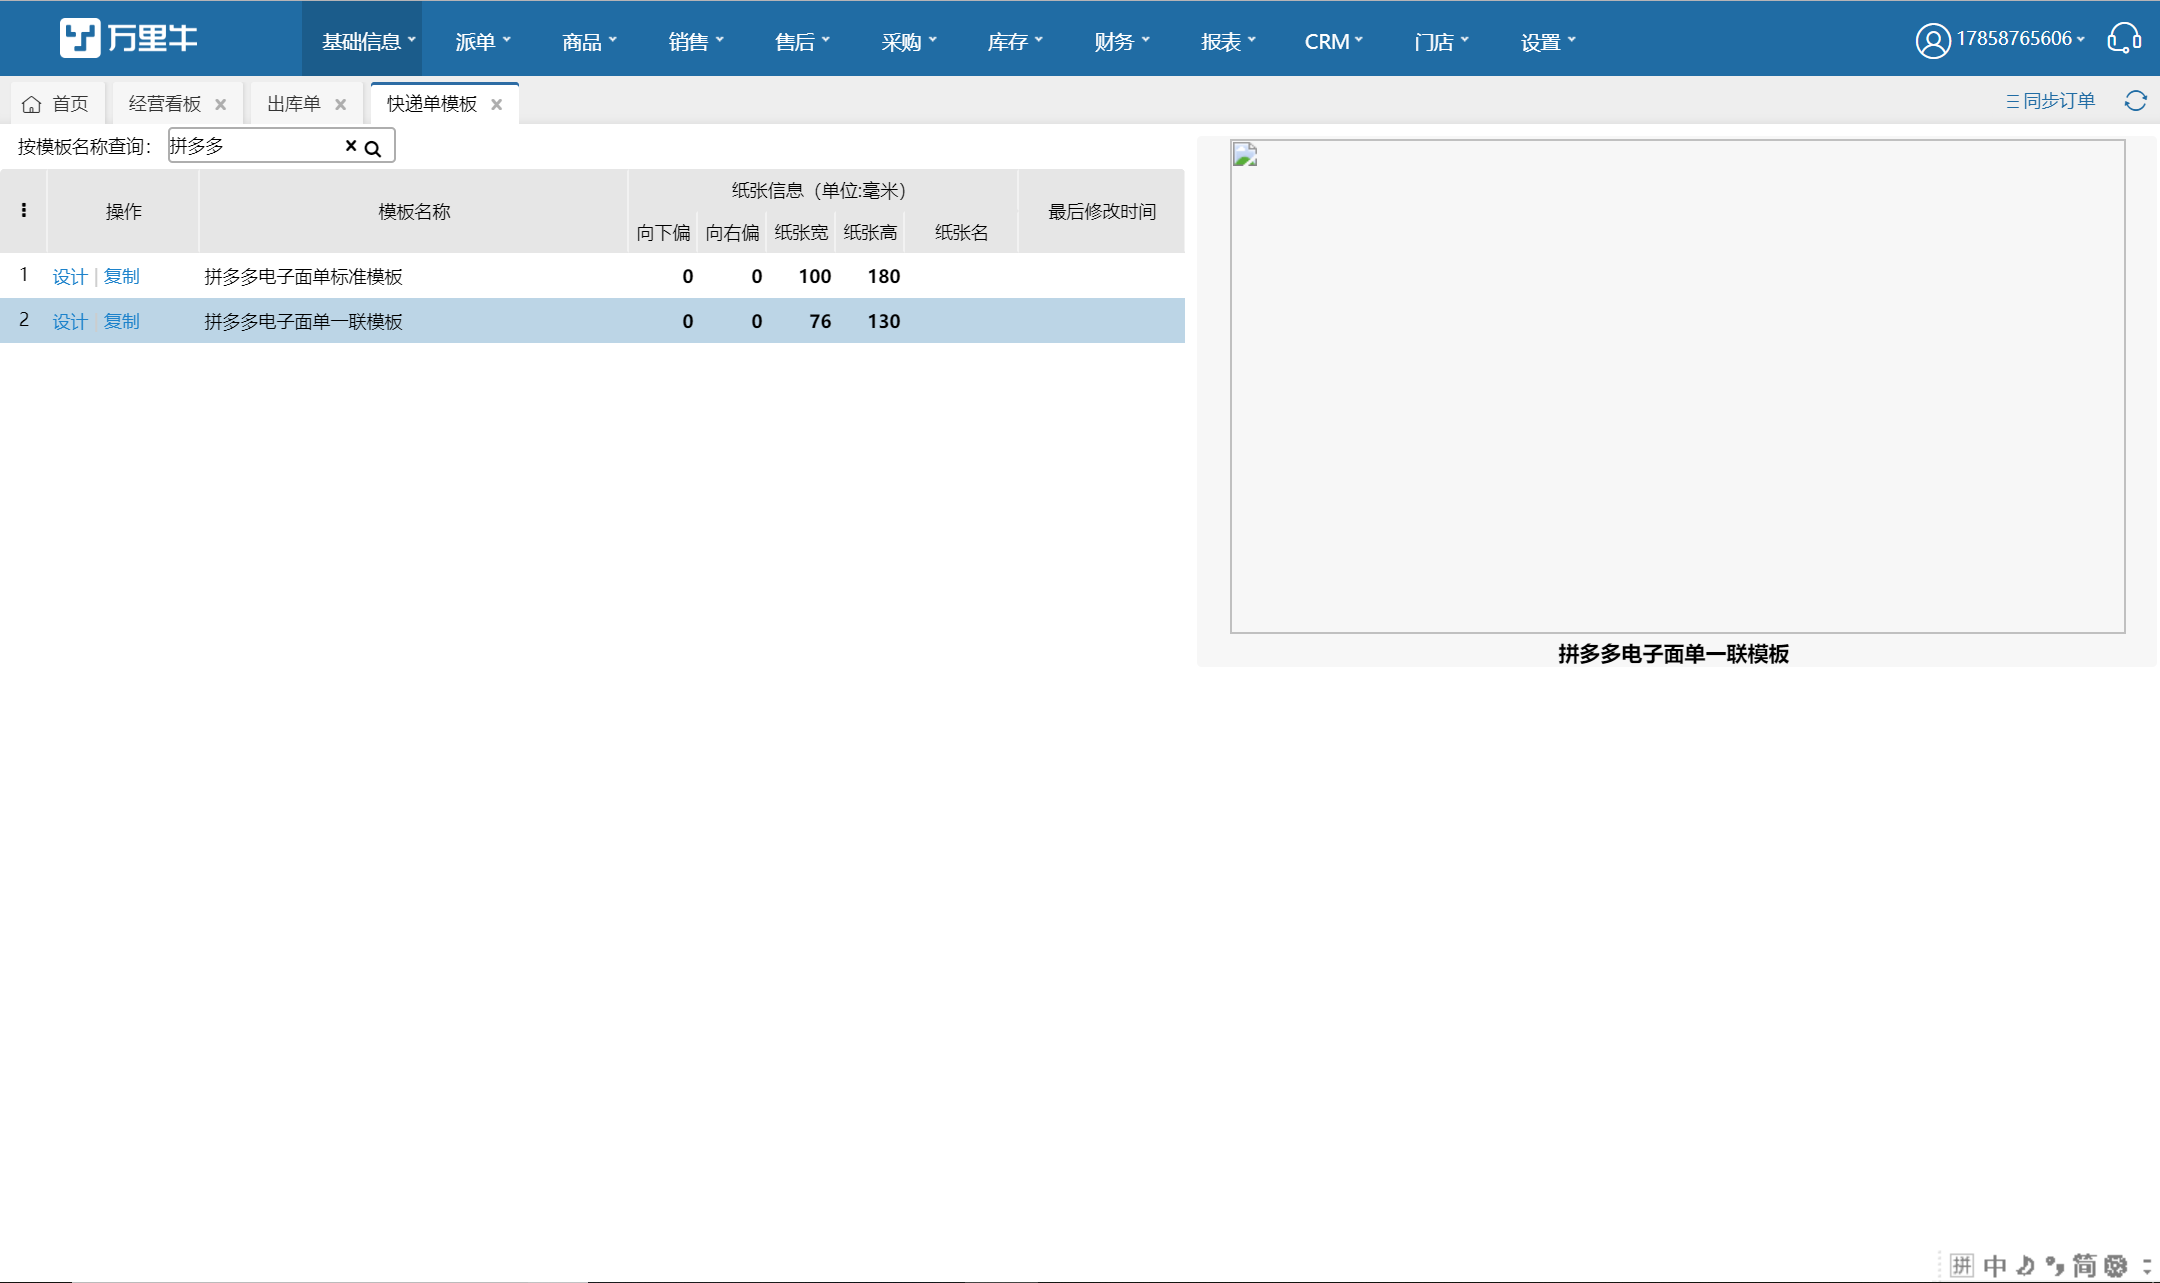Expand the 采购 menu
2160x1283 pixels.
909,42
